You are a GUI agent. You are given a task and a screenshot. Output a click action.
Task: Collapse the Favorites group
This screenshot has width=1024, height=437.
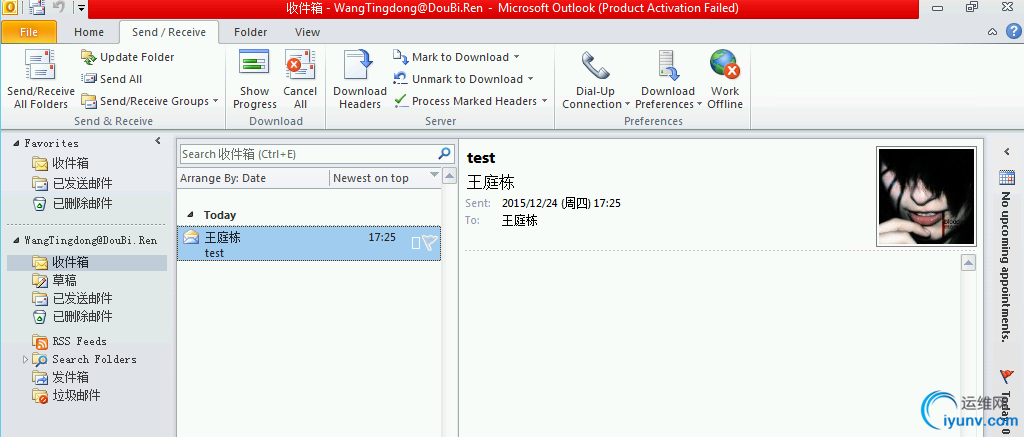pyautogui.click(x=16, y=143)
